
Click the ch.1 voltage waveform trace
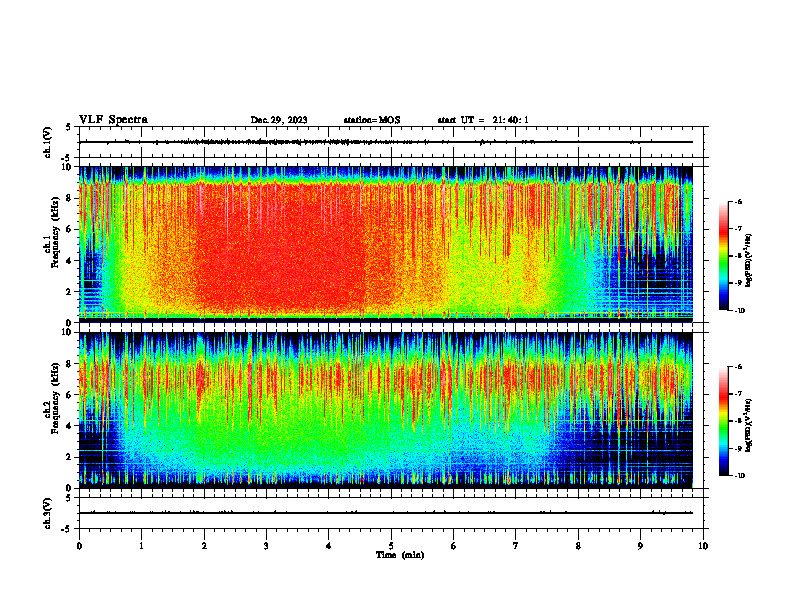pyautogui.click(x=386, y=142)
